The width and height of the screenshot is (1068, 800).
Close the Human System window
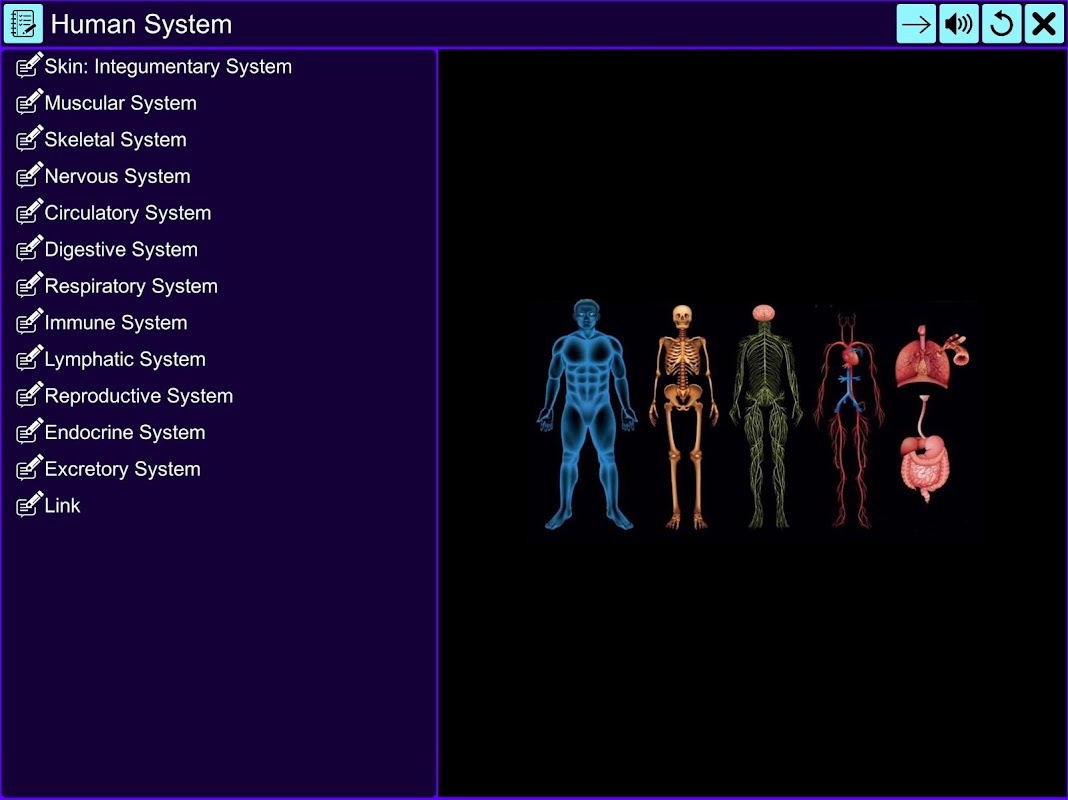click(x=1044, y=24)
